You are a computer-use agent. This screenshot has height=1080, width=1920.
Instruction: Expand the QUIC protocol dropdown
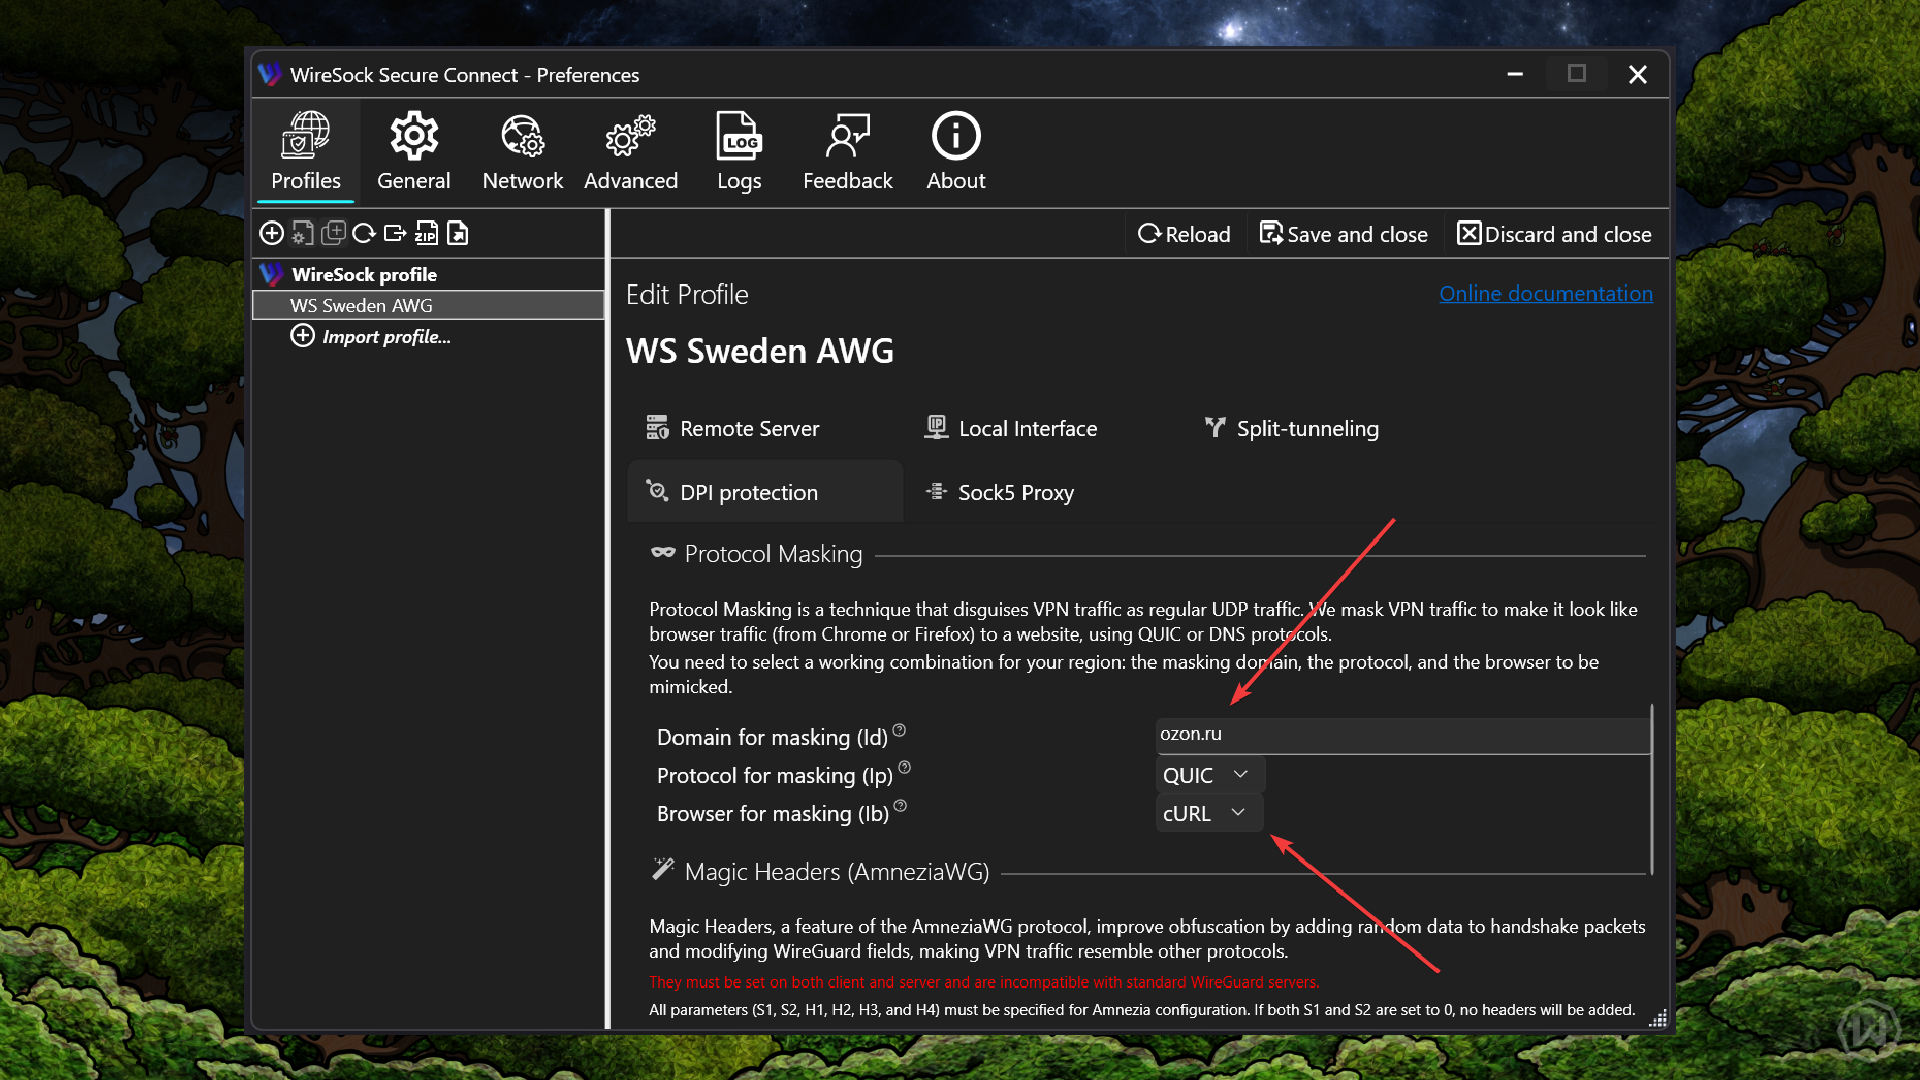(x=1208, y=775)
